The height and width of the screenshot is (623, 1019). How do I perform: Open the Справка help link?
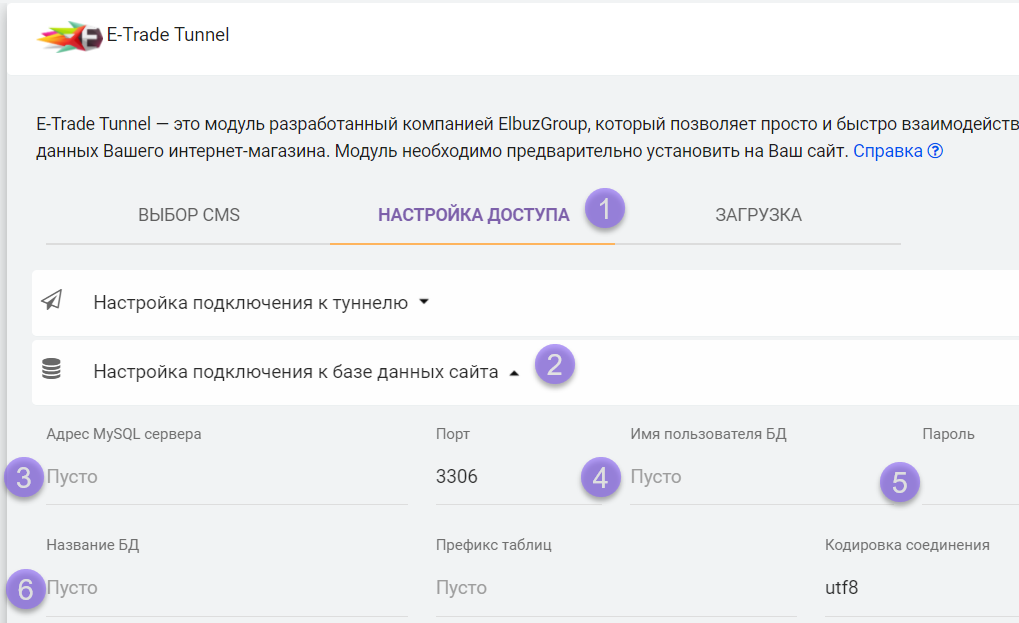tap(888, 152)
